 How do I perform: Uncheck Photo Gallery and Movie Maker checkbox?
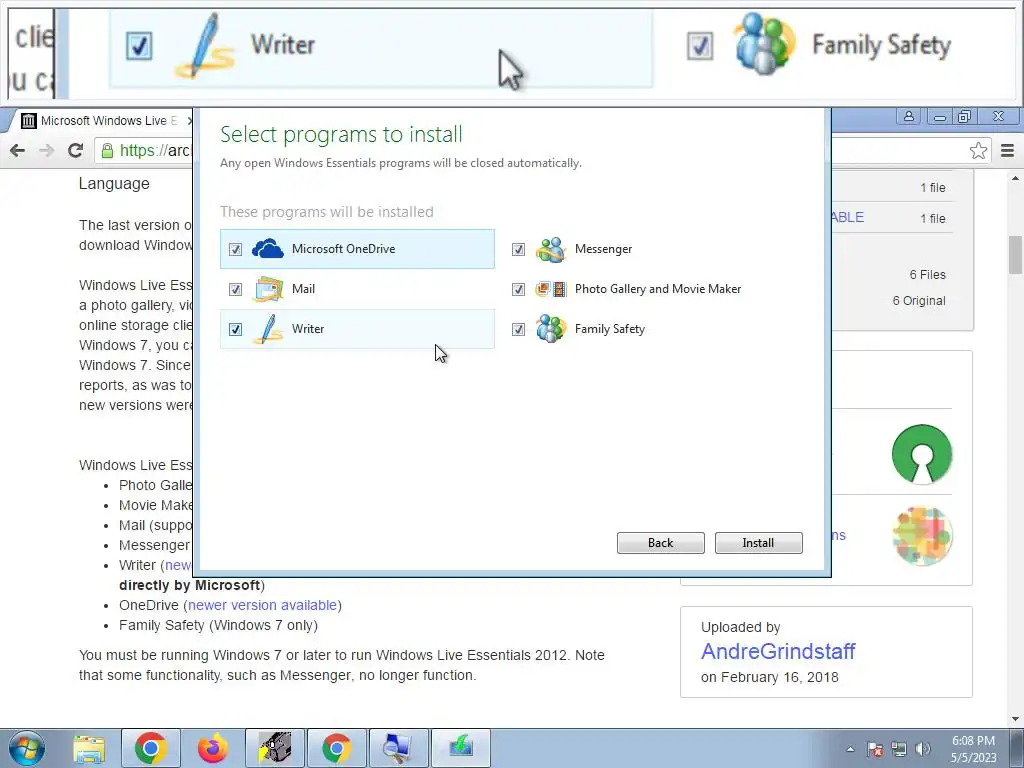pos(518,289)
